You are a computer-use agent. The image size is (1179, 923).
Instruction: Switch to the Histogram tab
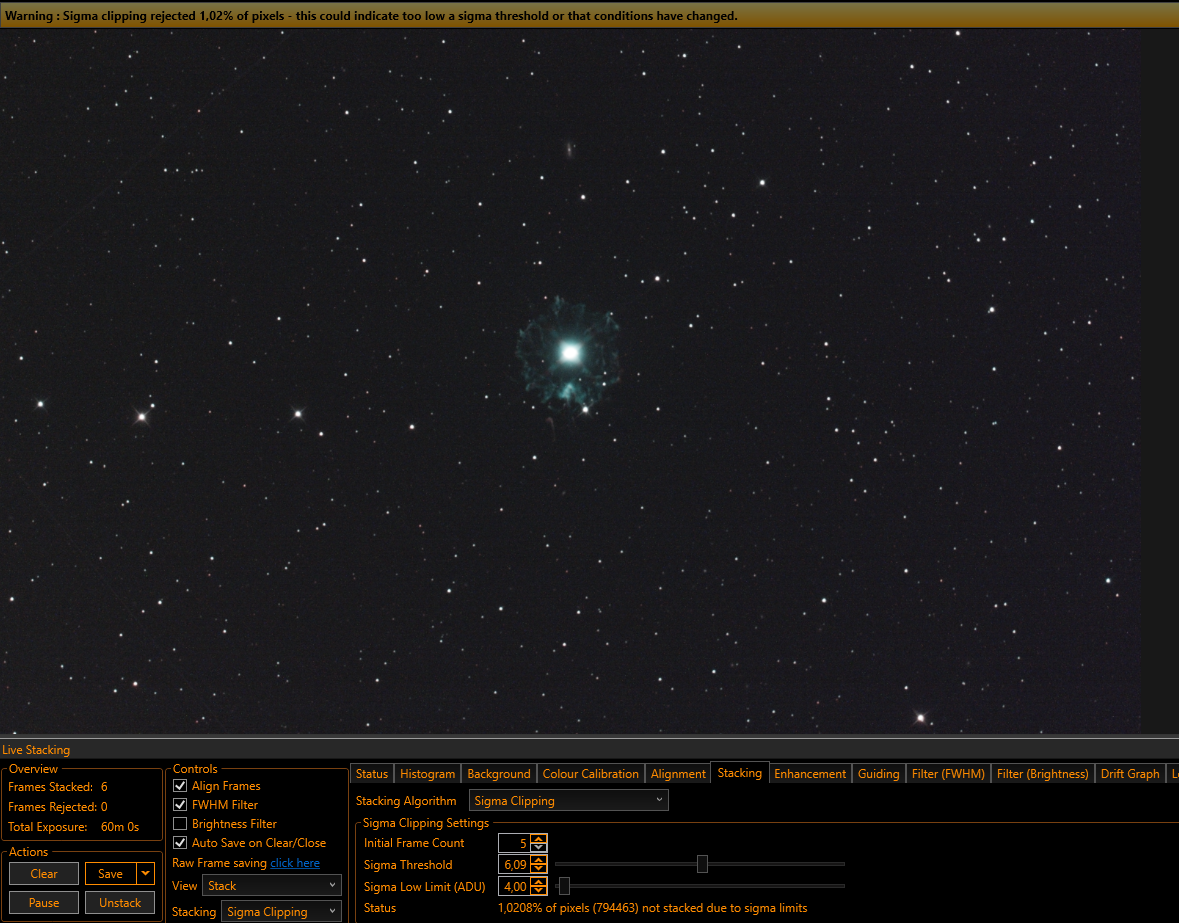pyautogui.click(x=427, y=773)
